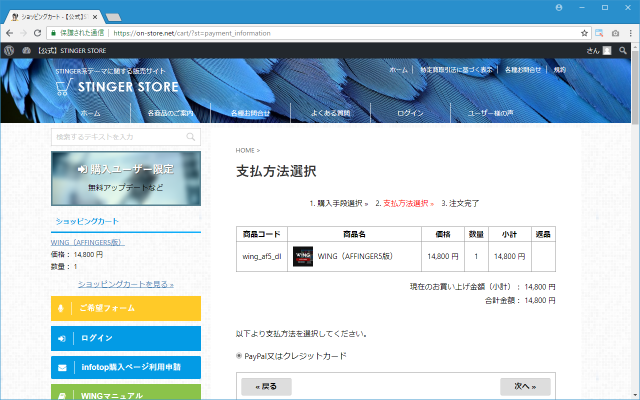Viewport: 640px width, 400px height.
Task: Click 合計金額 total line
Action: (x=520, y=300)
